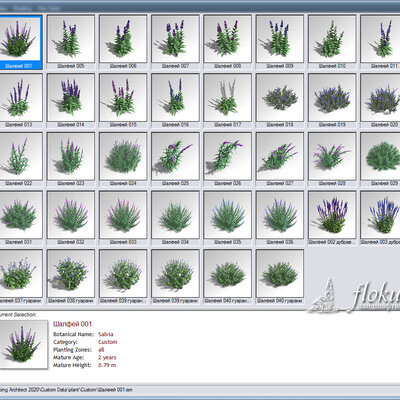
Task: Pick the Шалфей 033 plant thumbnail
Action: (x=123, y=215)
